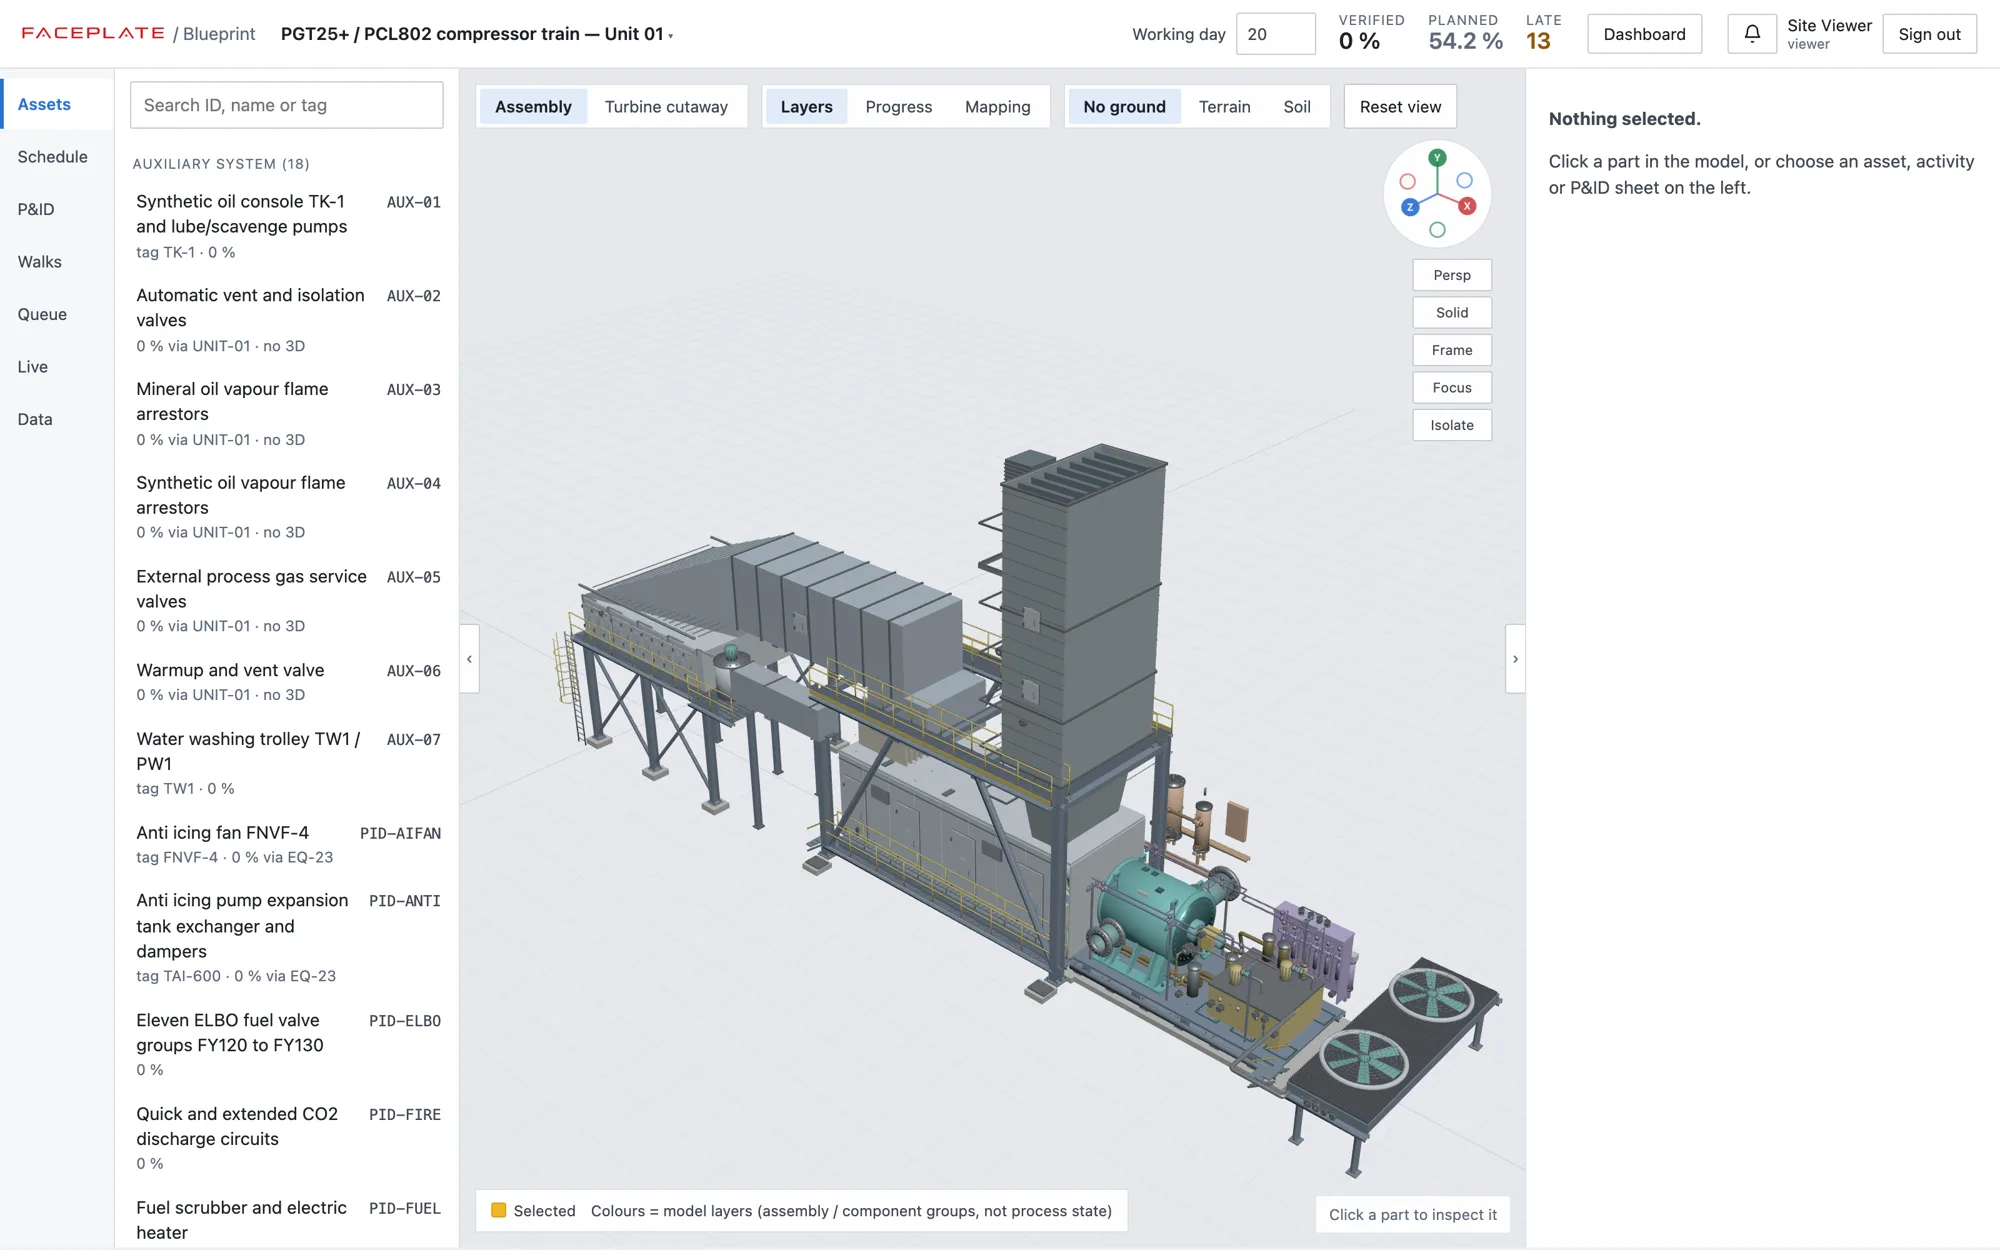Viewport: 2000px width, 1250px height.
Task: Click the red X axis gizmo handle
Action: pos(1467,206)
